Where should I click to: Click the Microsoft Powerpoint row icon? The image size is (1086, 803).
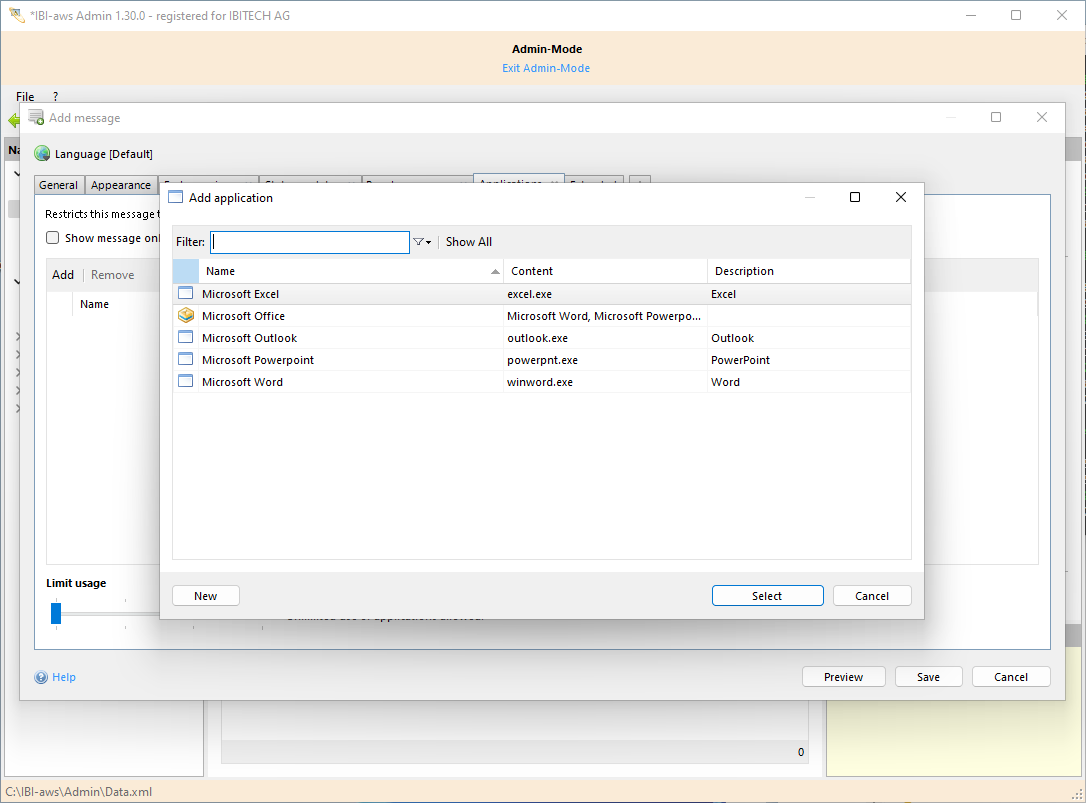[x=185, y=360]
